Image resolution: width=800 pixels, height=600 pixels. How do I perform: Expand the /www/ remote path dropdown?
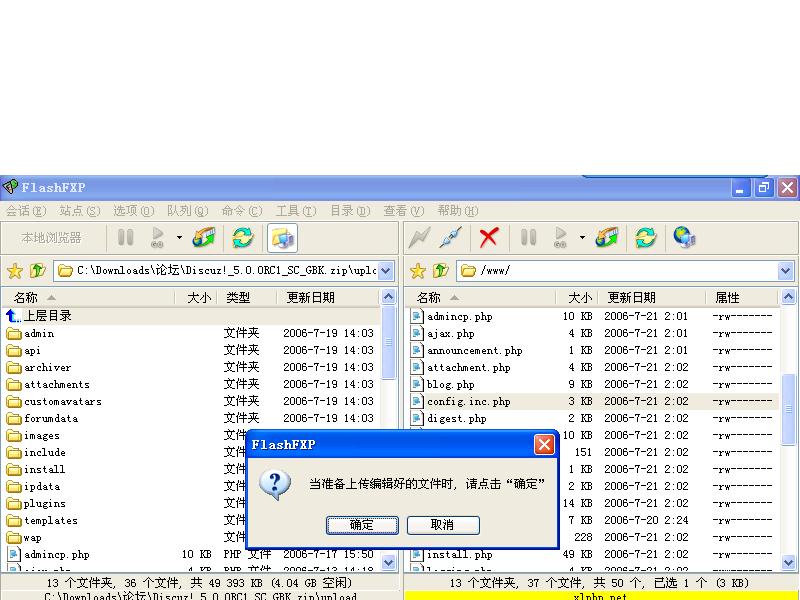click(x=786, y=270)
